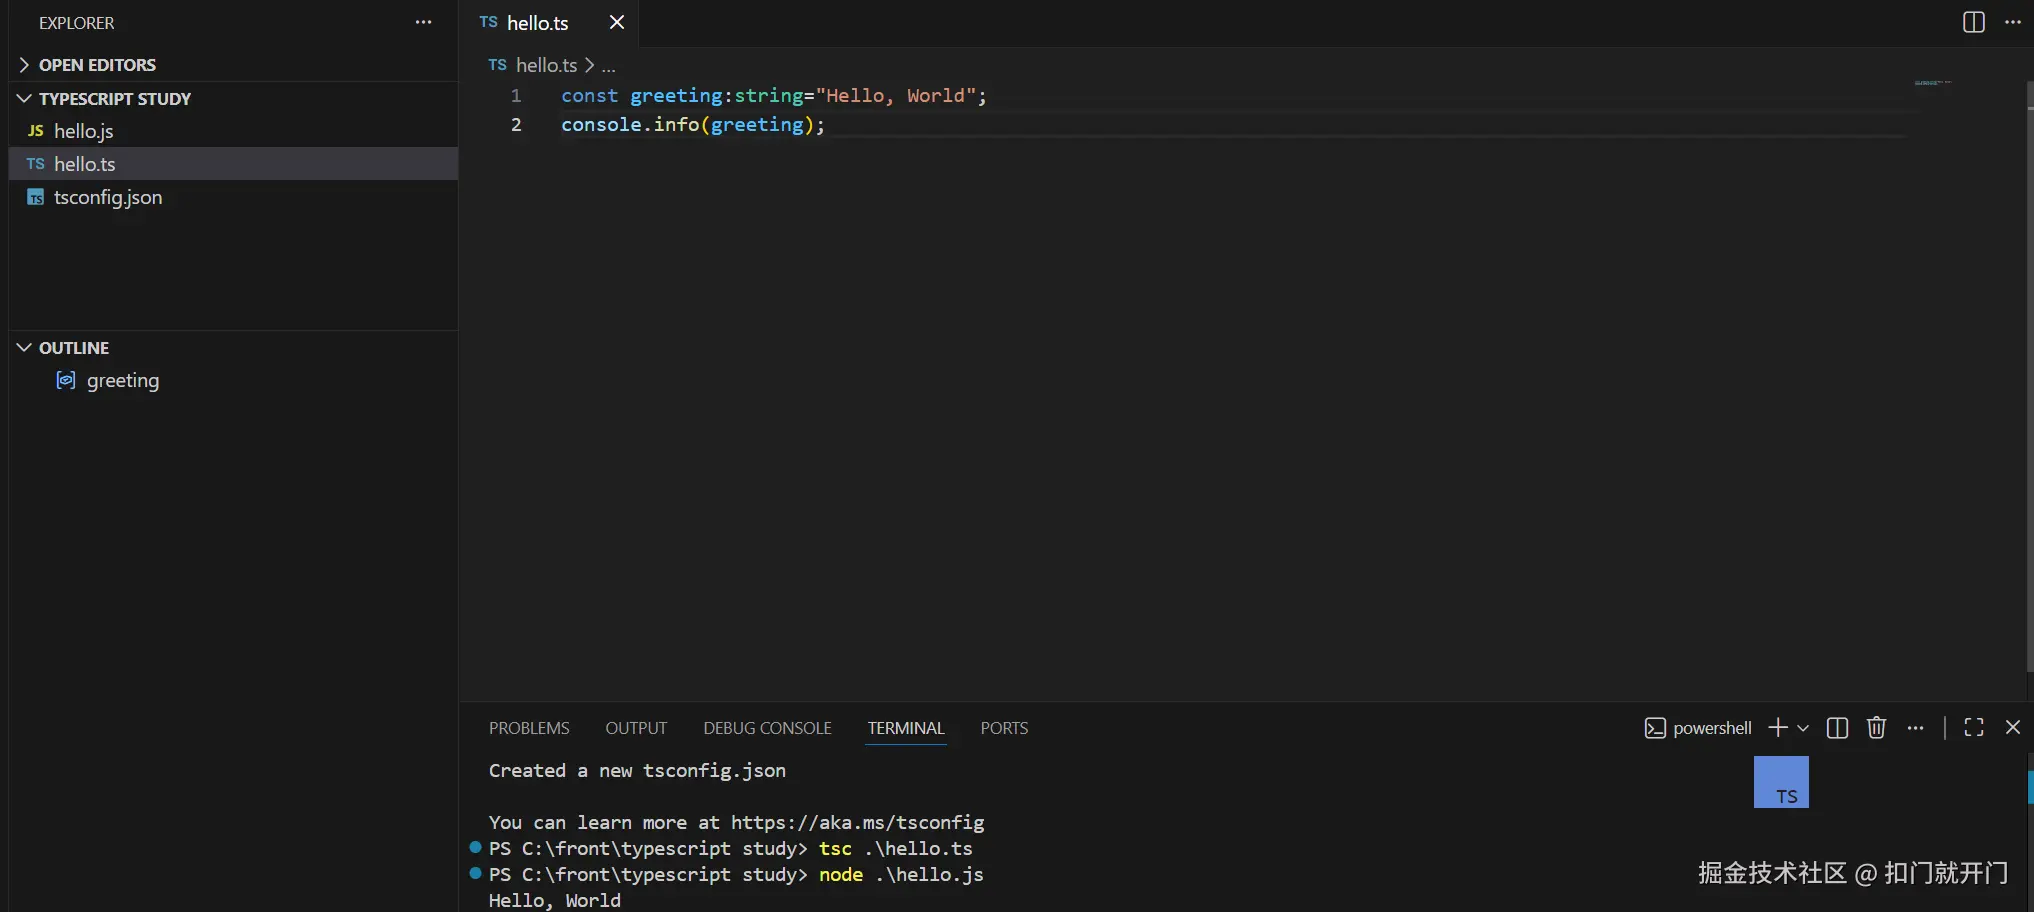Create a new terminal with plus icon
2034x912 pixels.
(1778, 727)
